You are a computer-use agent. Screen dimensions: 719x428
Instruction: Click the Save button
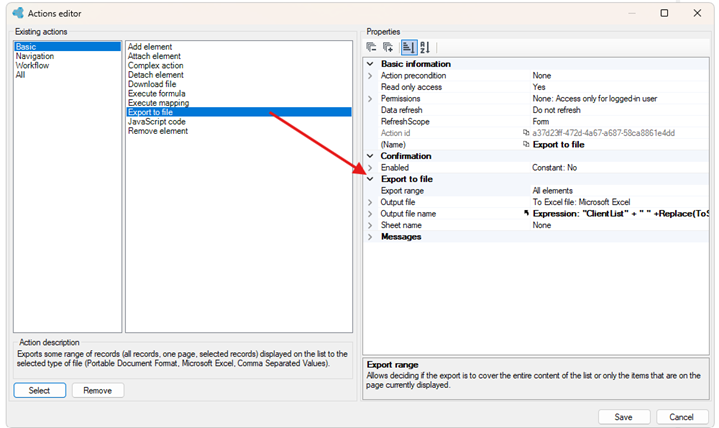(x=624, y=417)
